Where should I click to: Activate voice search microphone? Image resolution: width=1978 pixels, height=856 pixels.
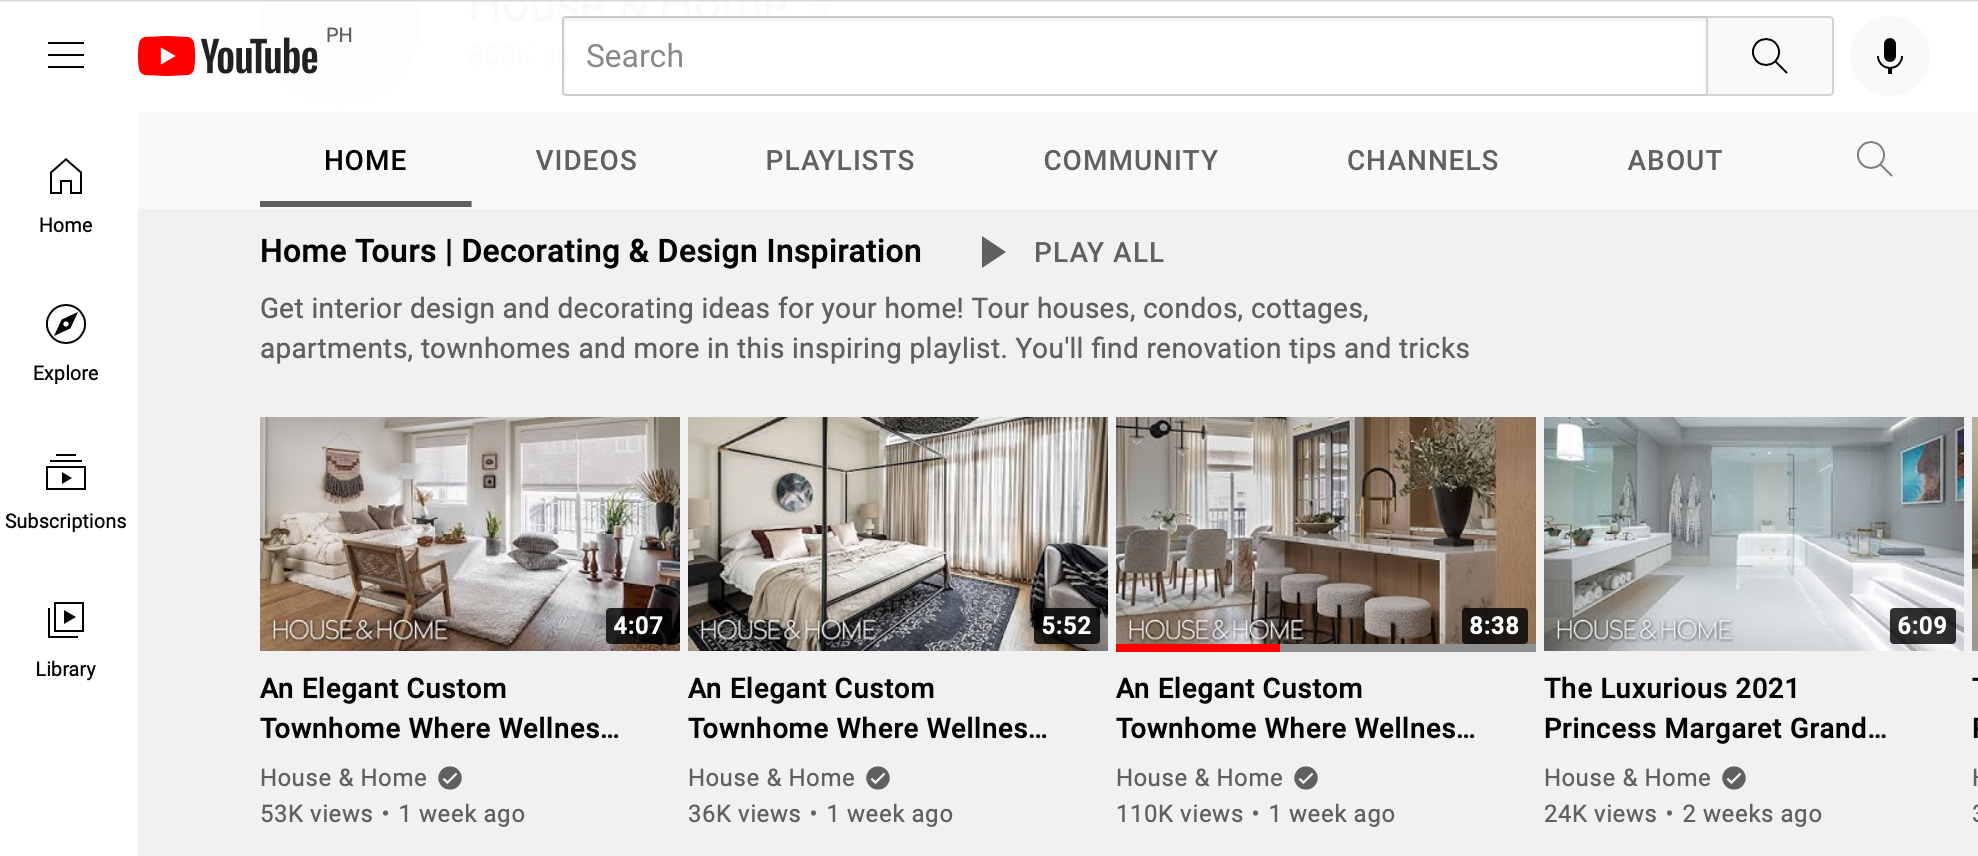pyautogui.click(x=1889, y=56)
